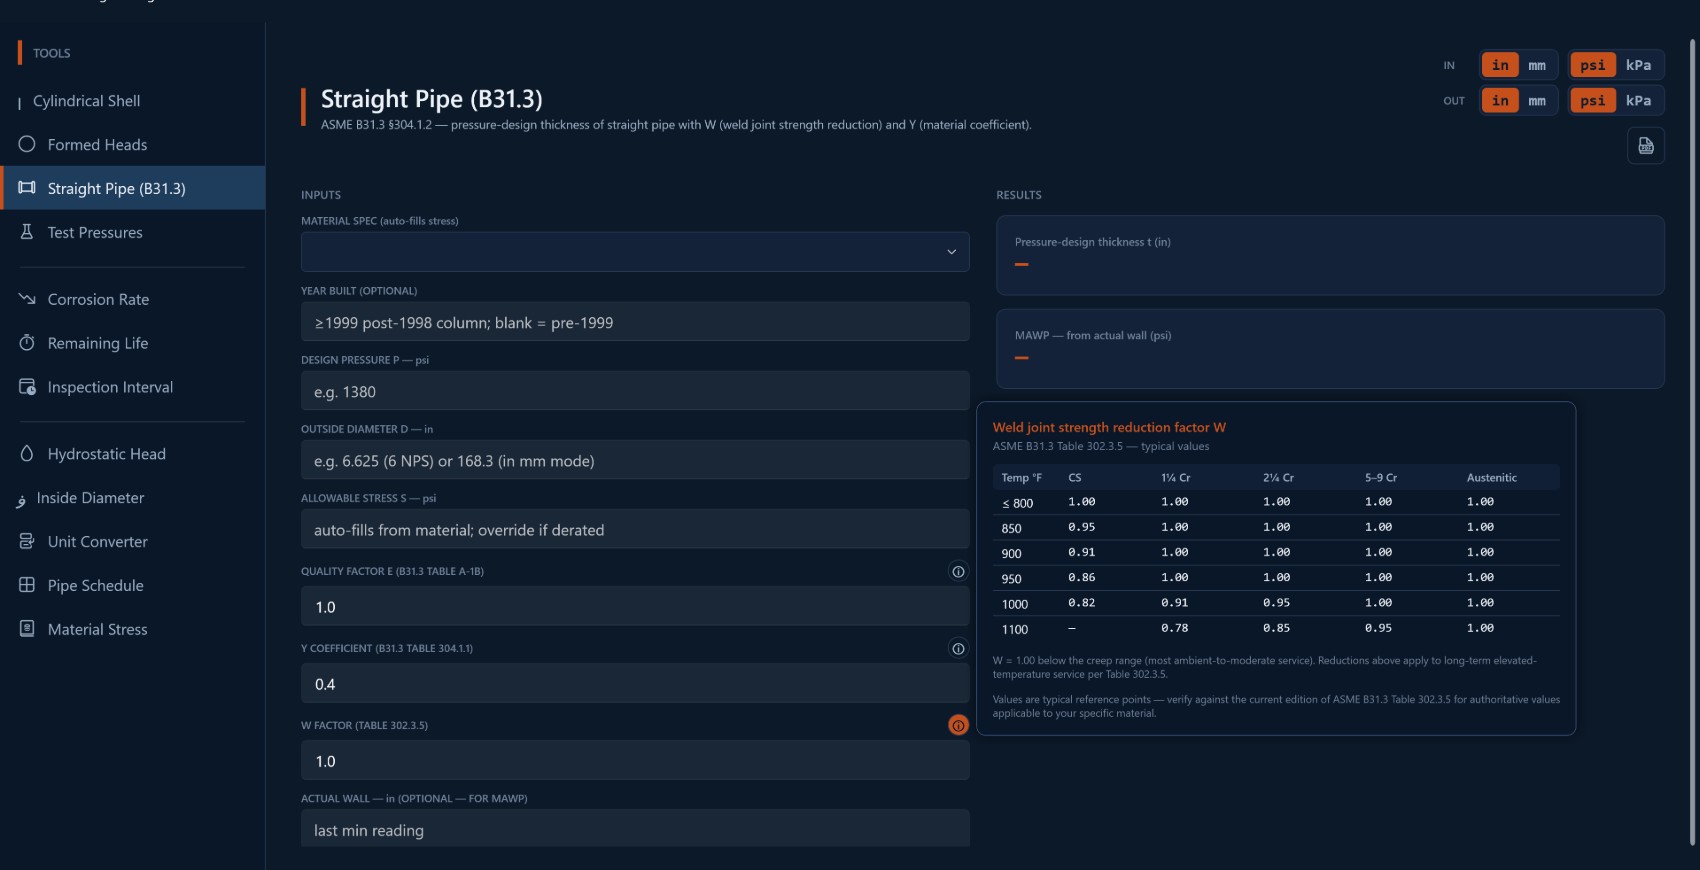Open Inspection Interval tool

click(132, 387)
